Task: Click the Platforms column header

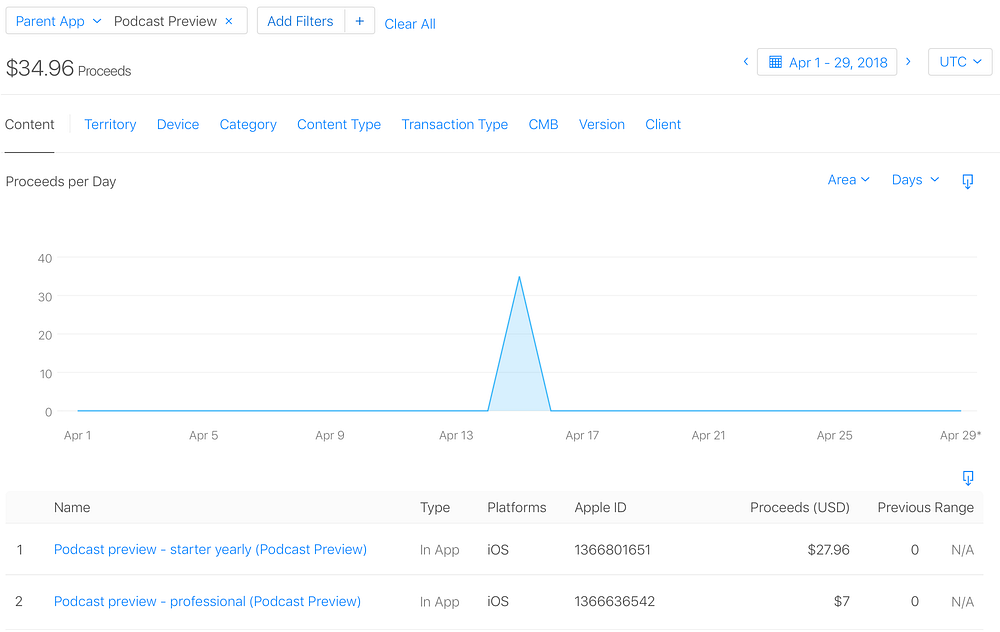Action: click(517, 507)
